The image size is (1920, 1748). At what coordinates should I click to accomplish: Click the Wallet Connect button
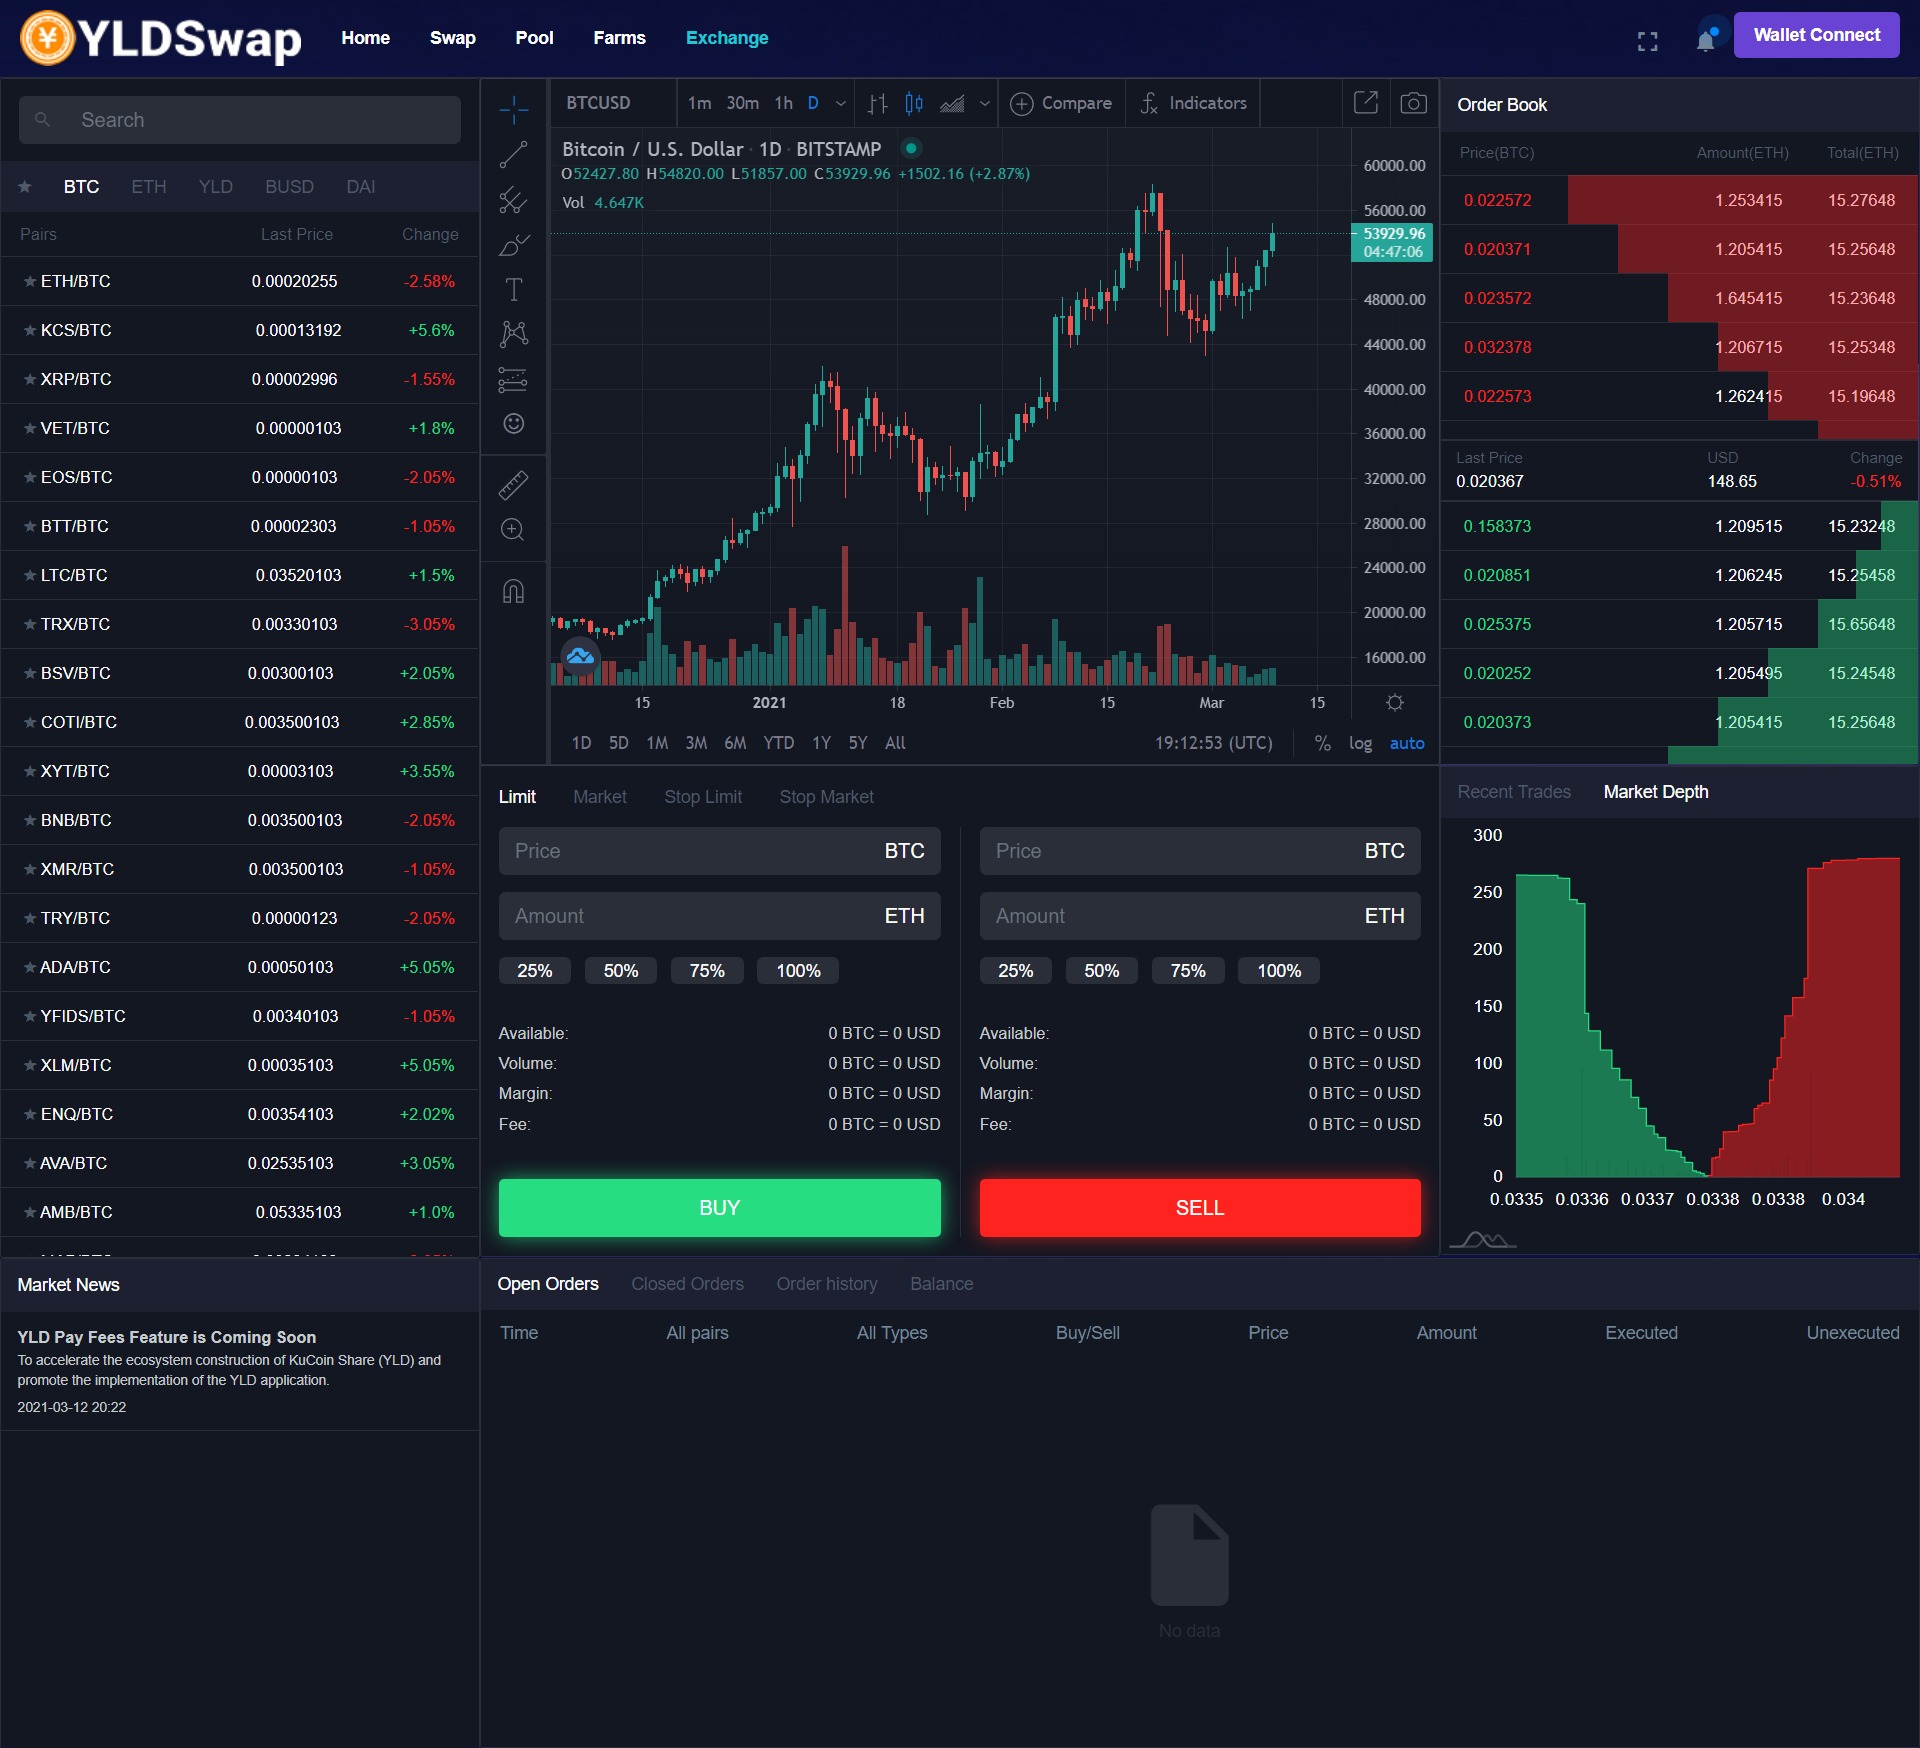[1816, 35]
